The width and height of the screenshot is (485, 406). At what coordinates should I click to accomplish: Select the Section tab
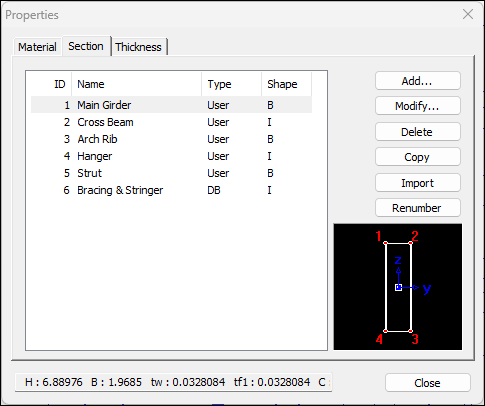click(86, 46)
